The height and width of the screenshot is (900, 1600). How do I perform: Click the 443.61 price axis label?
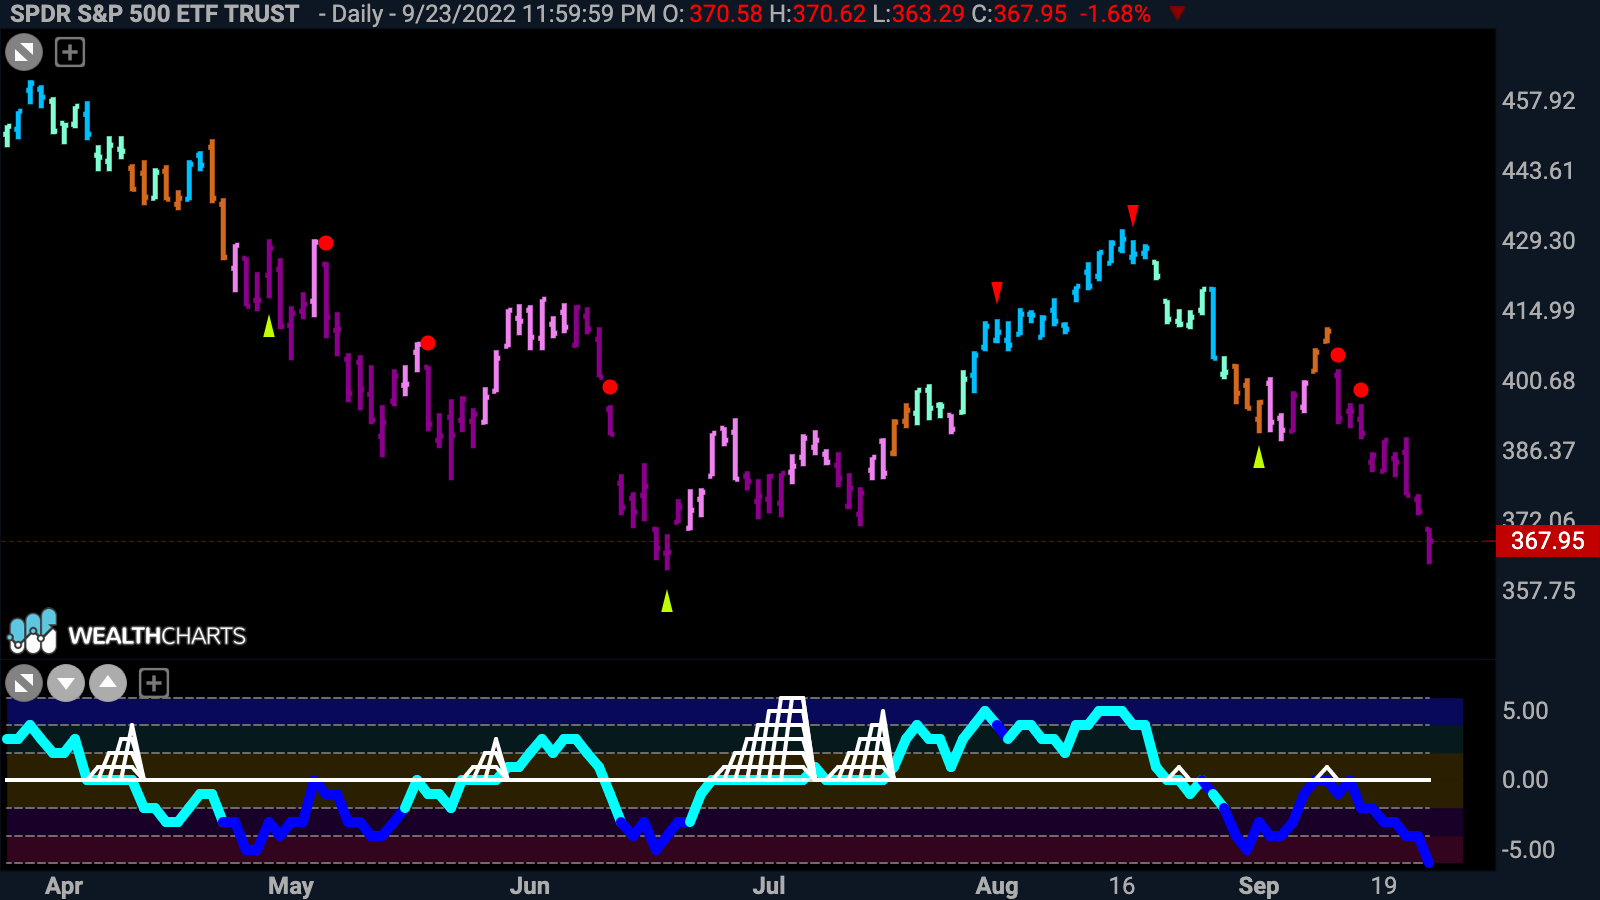click(x=1538, y=171)
